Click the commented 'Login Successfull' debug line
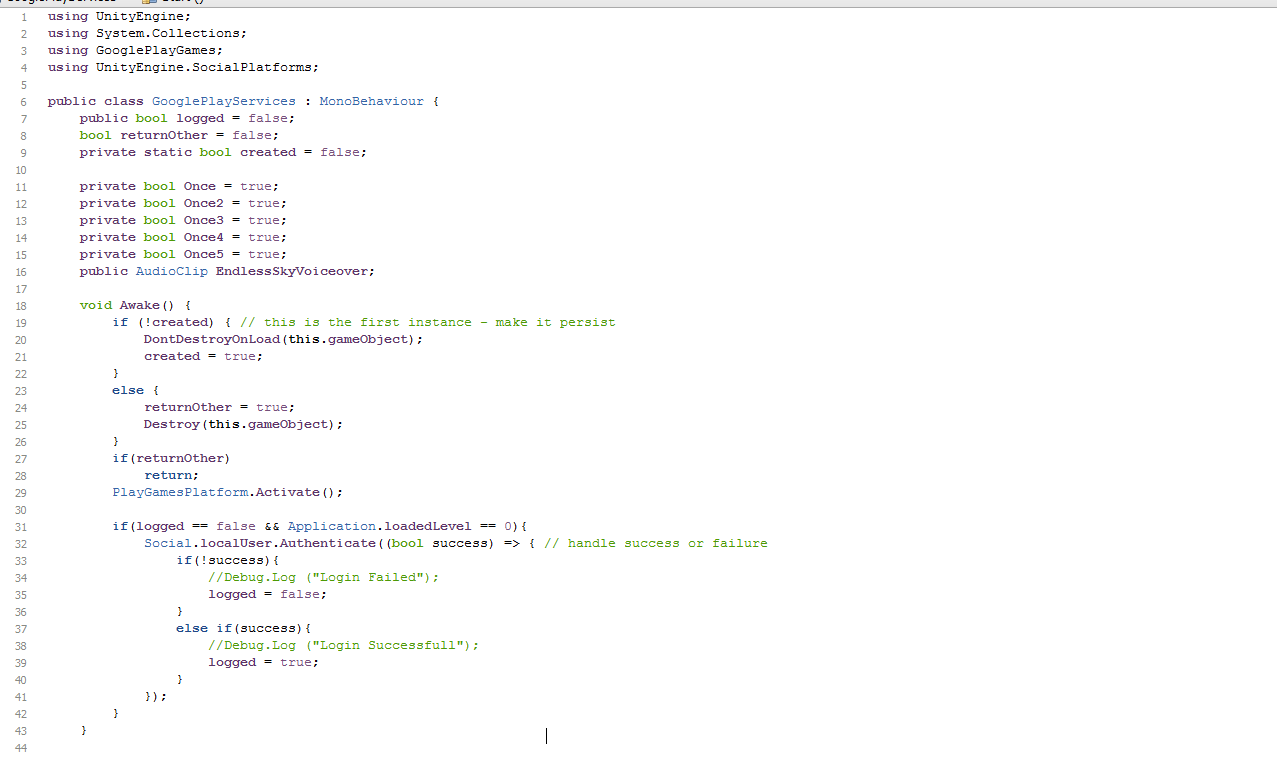The width and height of the screenshot is (1277, 760). (344, 645)
